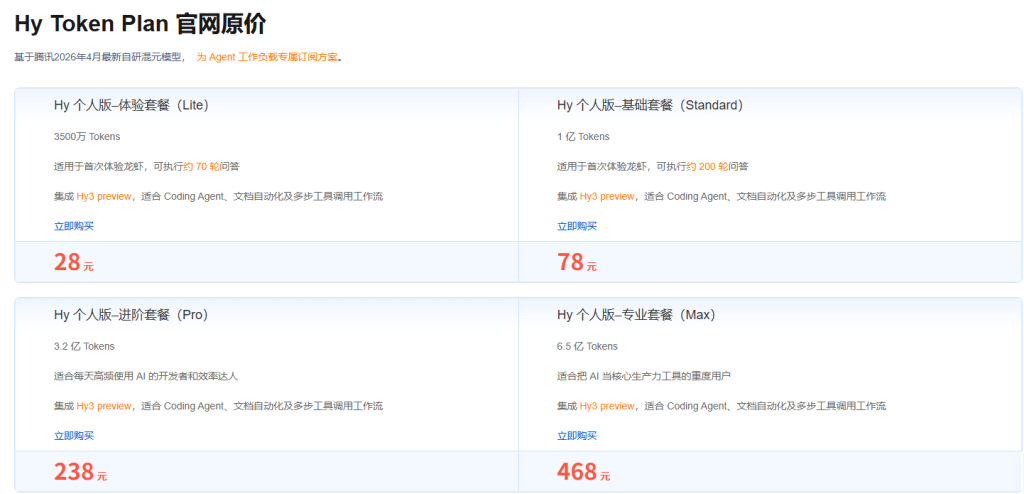Click the "468 元" price
Viewport: 1024px width, 494px height.
tap(584, 472)
